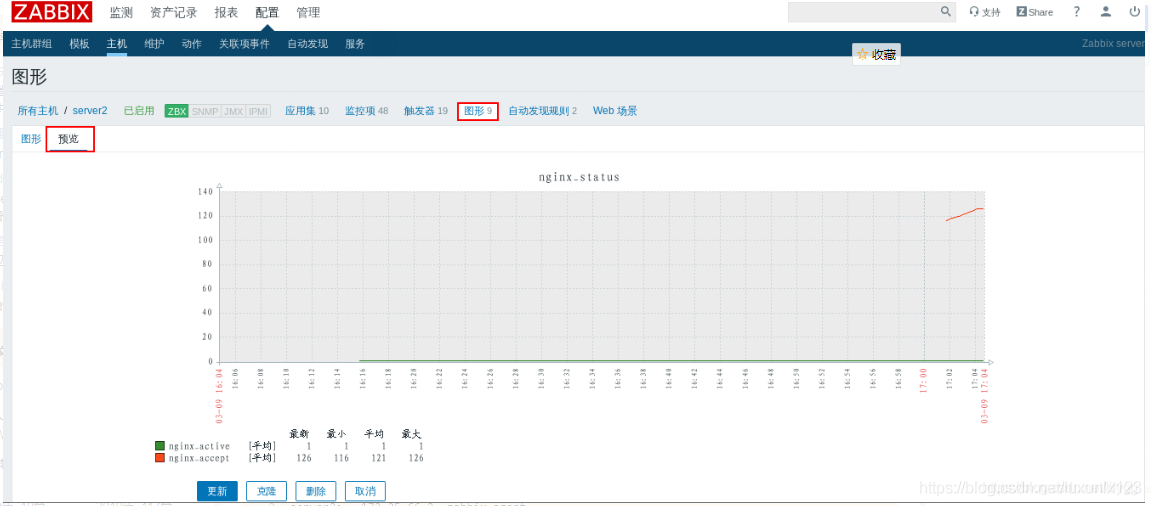
Task: Open the 监测 main menu
Action: [x=121, y=12]
